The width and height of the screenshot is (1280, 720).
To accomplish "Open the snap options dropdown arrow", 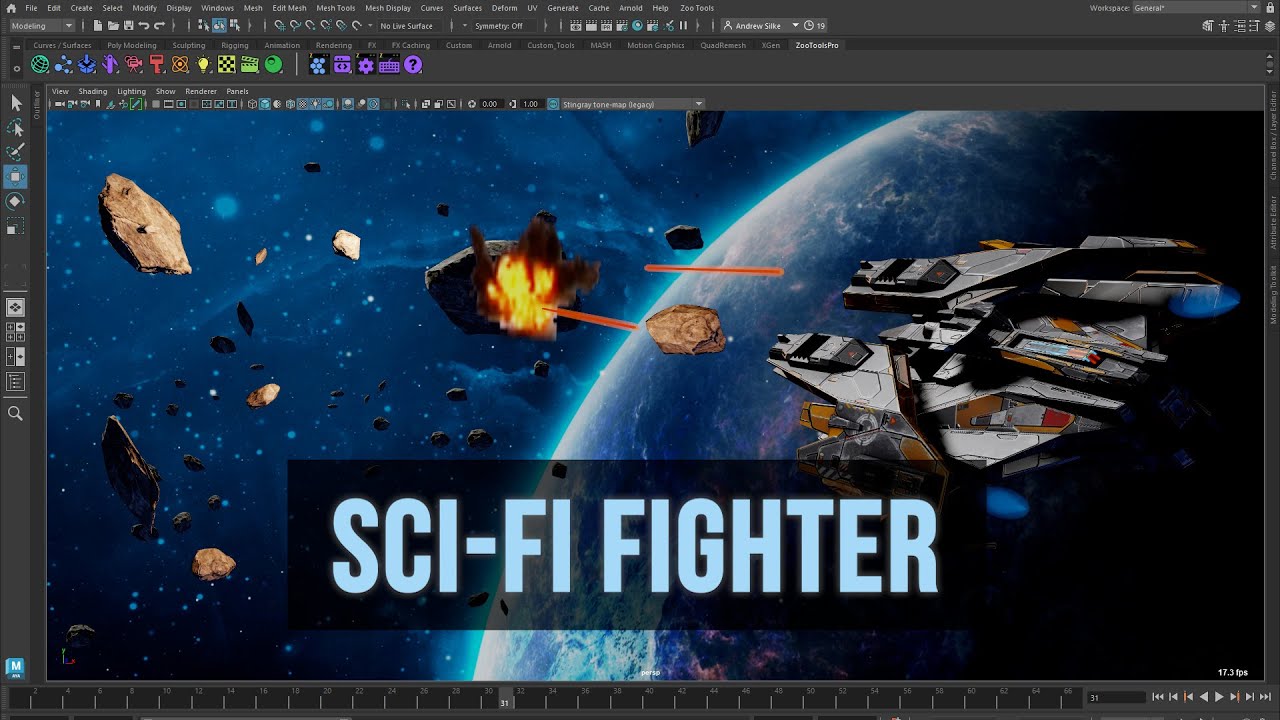I will point(370,25).
